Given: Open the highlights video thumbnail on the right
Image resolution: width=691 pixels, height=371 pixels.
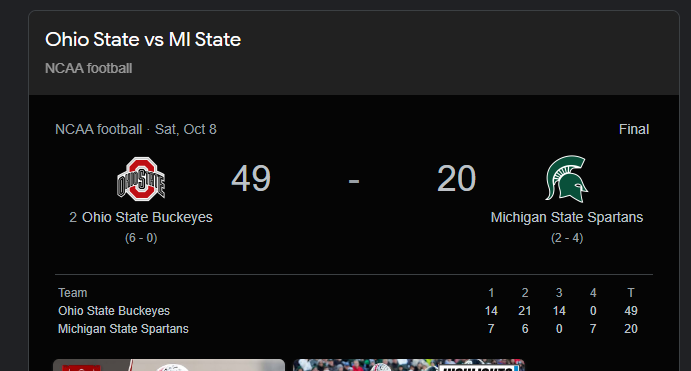Looking at the screenshot, I should coord(409,365).
